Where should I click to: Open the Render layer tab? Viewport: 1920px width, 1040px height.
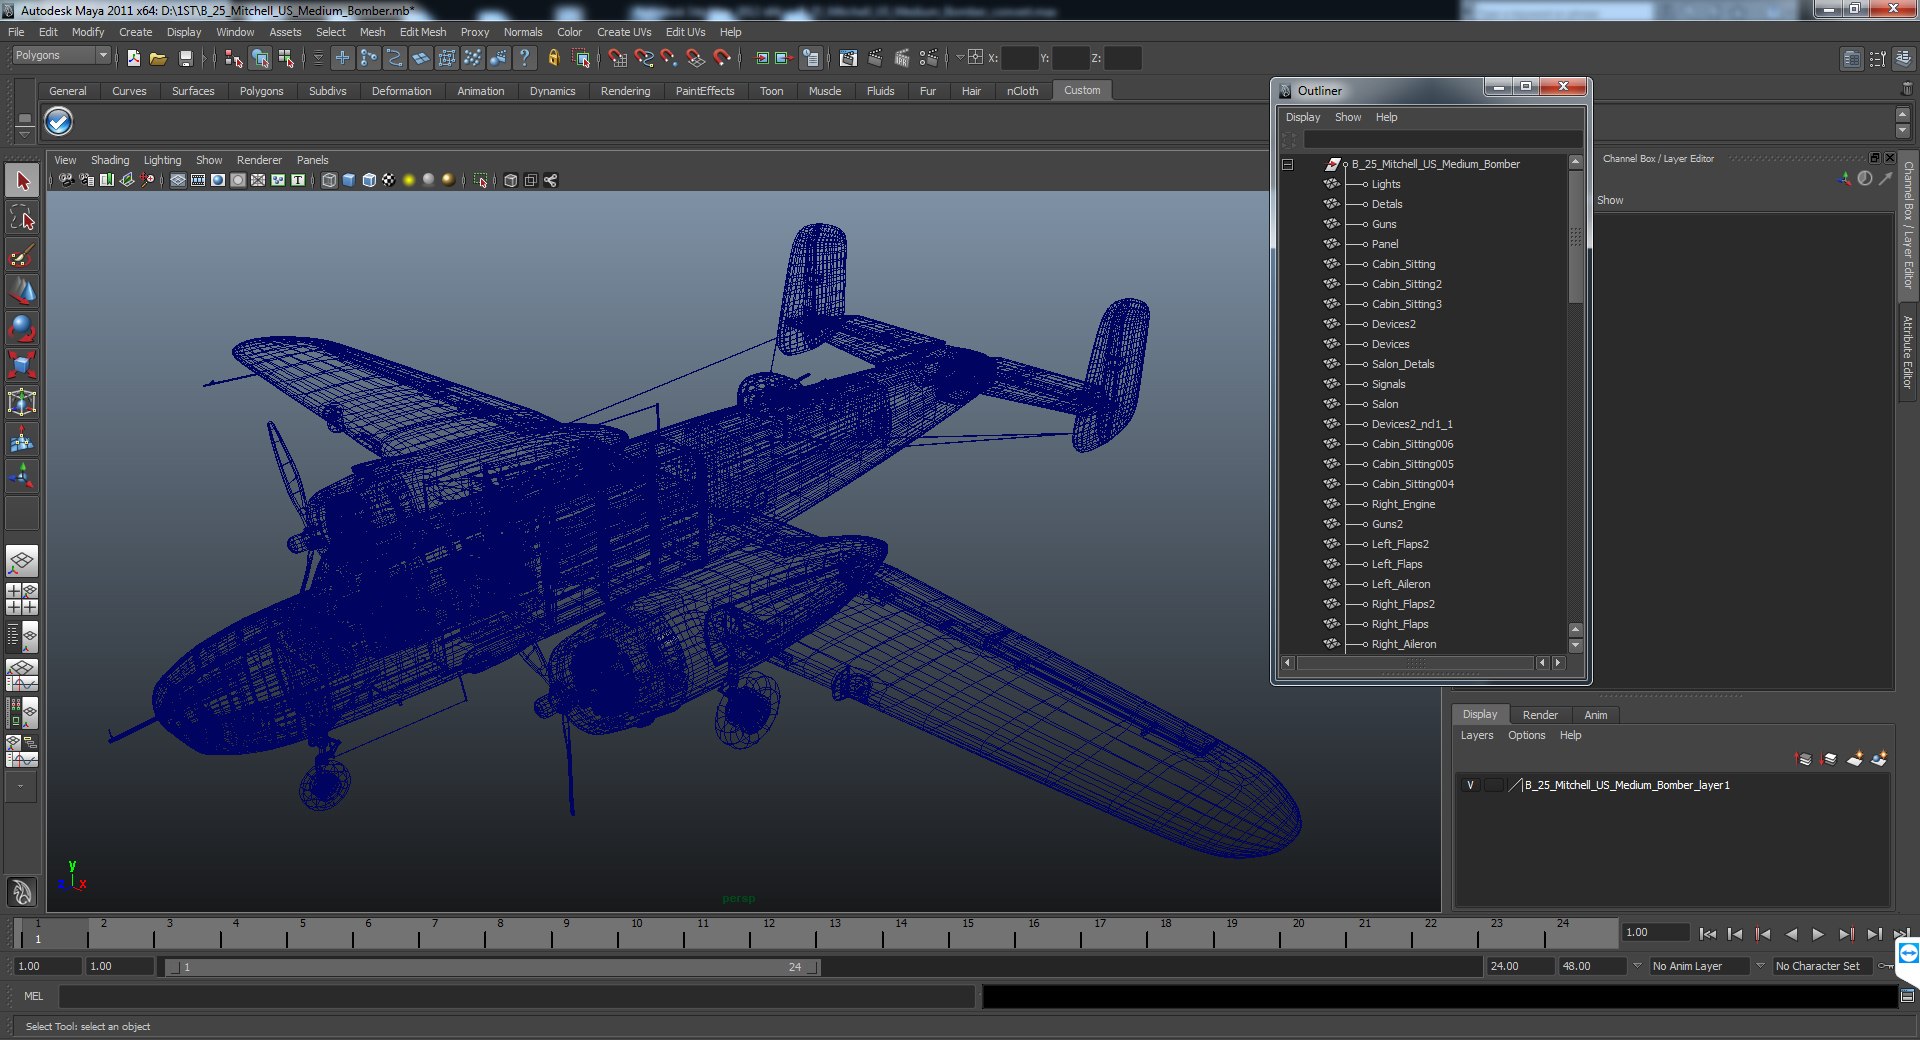tap(1540, 715)
